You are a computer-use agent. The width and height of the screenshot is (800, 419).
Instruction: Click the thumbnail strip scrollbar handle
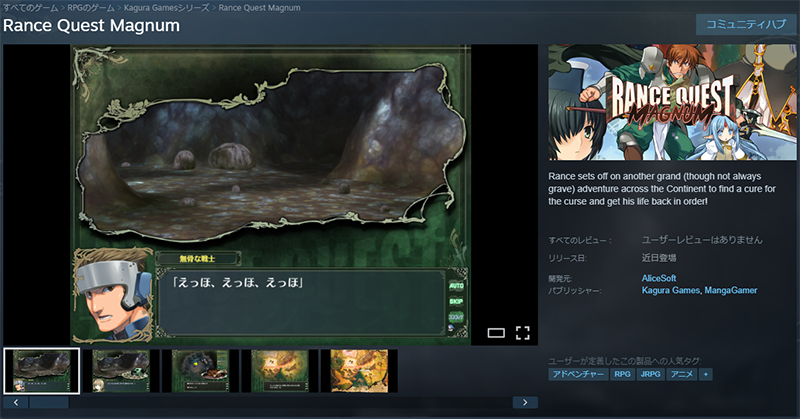(x=50, y=402)
